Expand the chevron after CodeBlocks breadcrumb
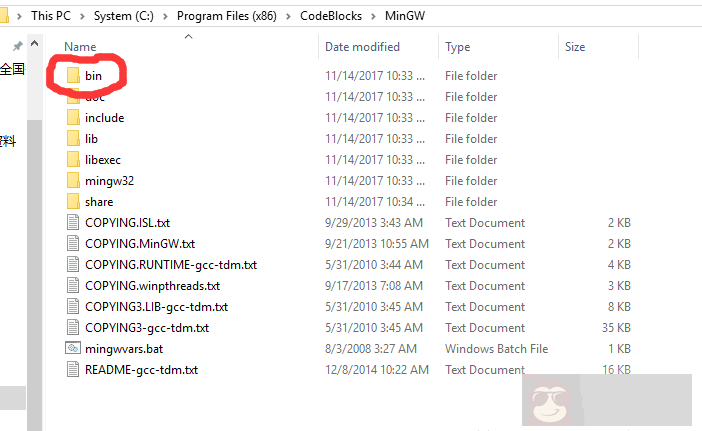Viewport: 702px width, 431px height. pos(374,16)
